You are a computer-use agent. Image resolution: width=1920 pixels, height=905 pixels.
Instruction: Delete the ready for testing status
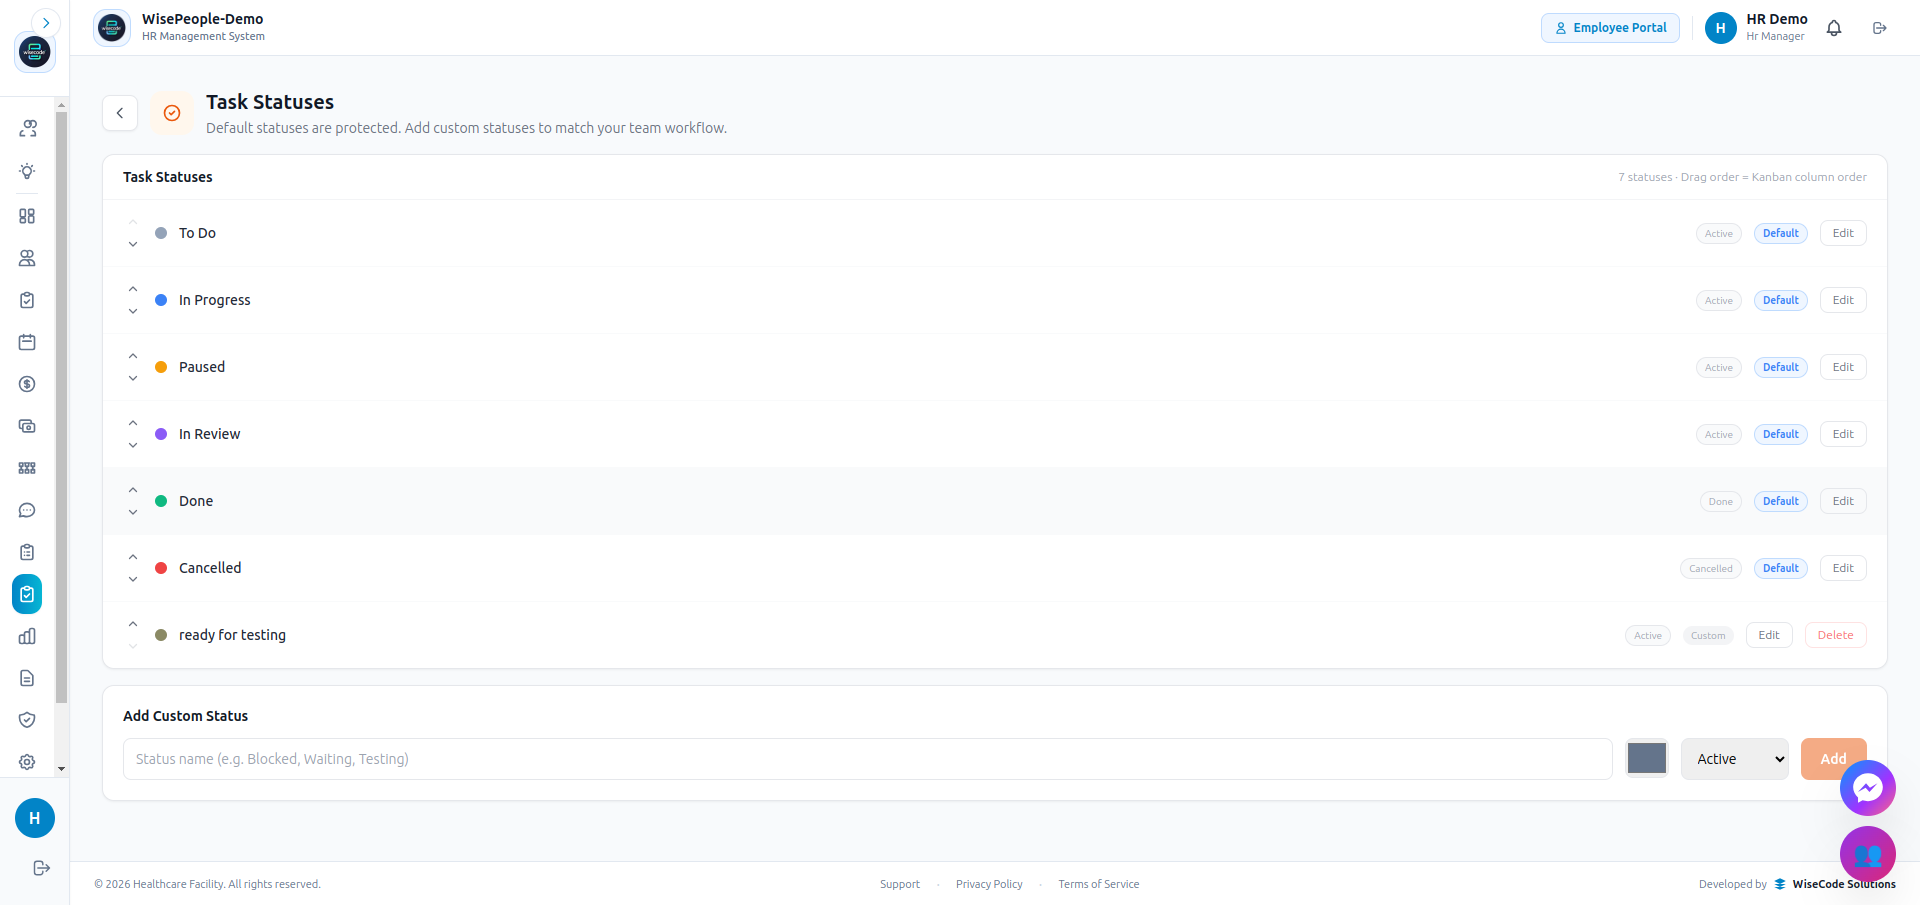[1836, 635]
